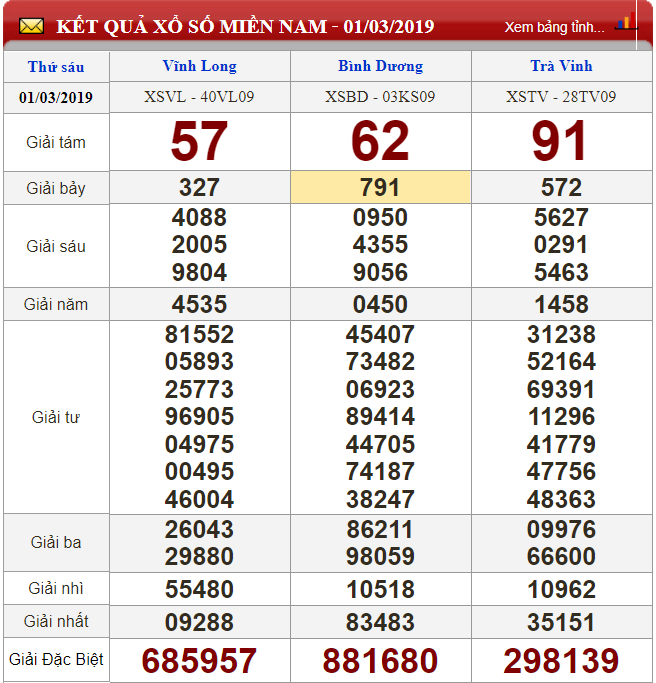Click Giải bảy number 327

click(199, 188)
